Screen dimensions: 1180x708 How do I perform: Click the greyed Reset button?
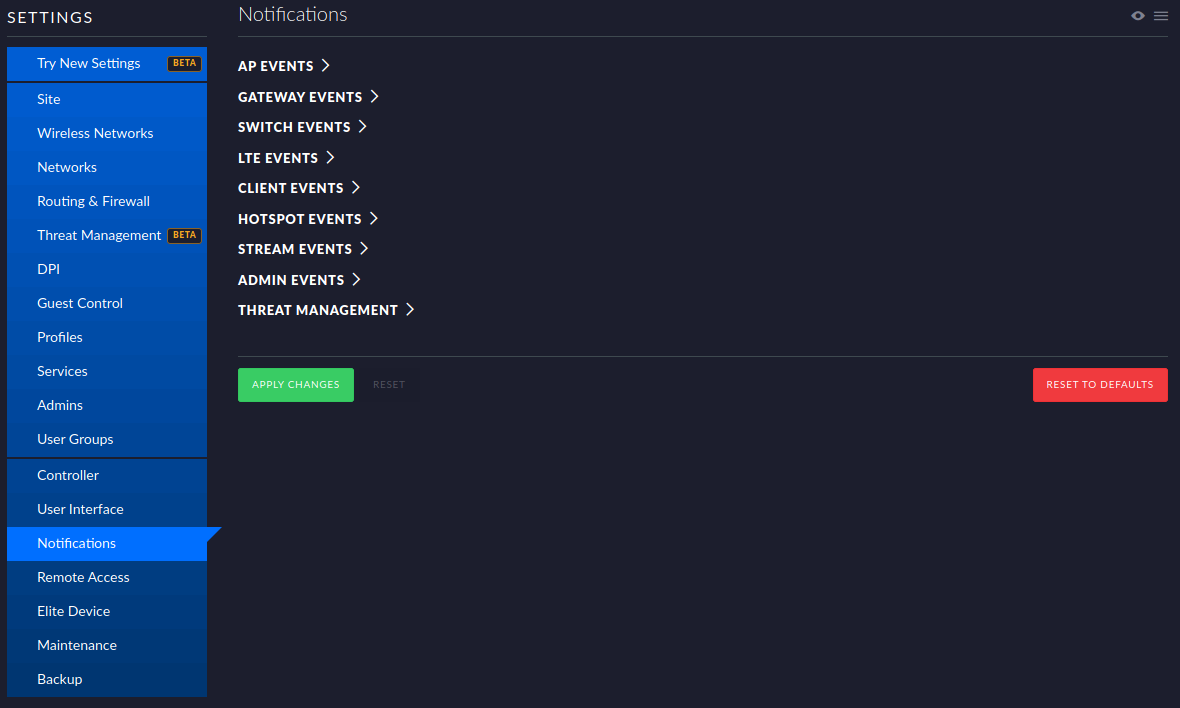389,384
